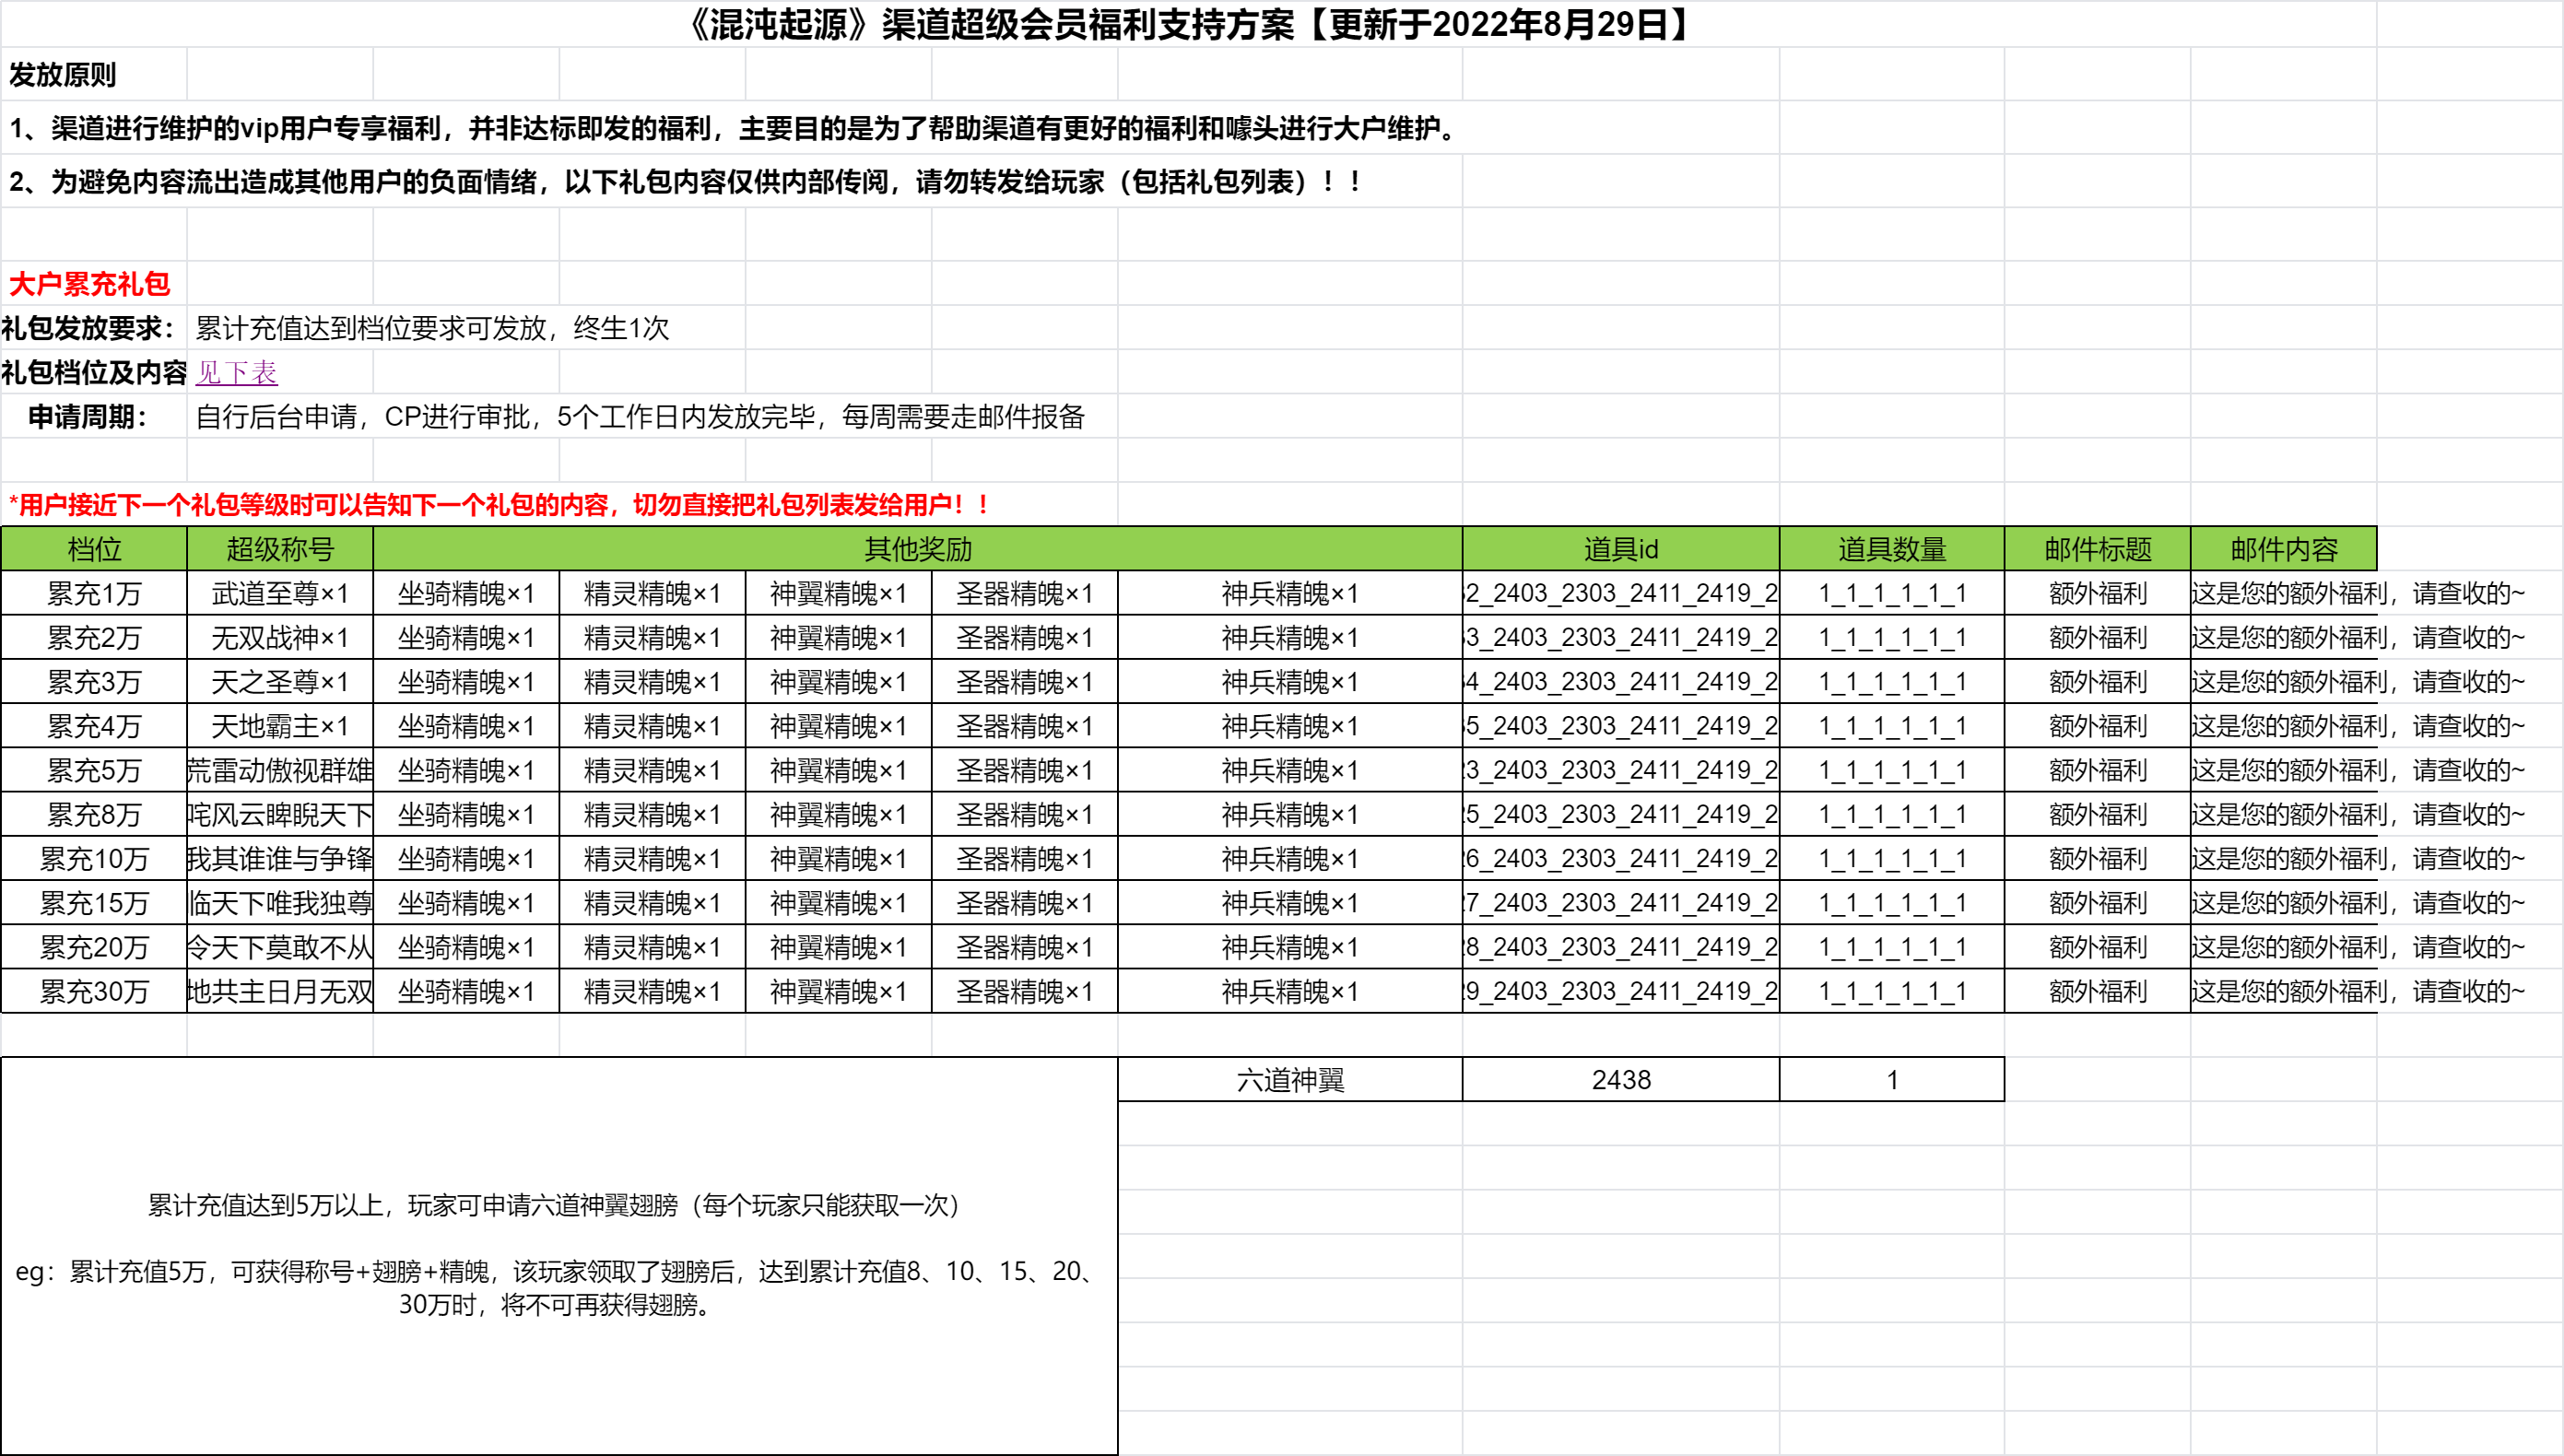Select the text starting 自行后台申请，CP进行审批
The image size is (2564, 1456).
[640, 417]
